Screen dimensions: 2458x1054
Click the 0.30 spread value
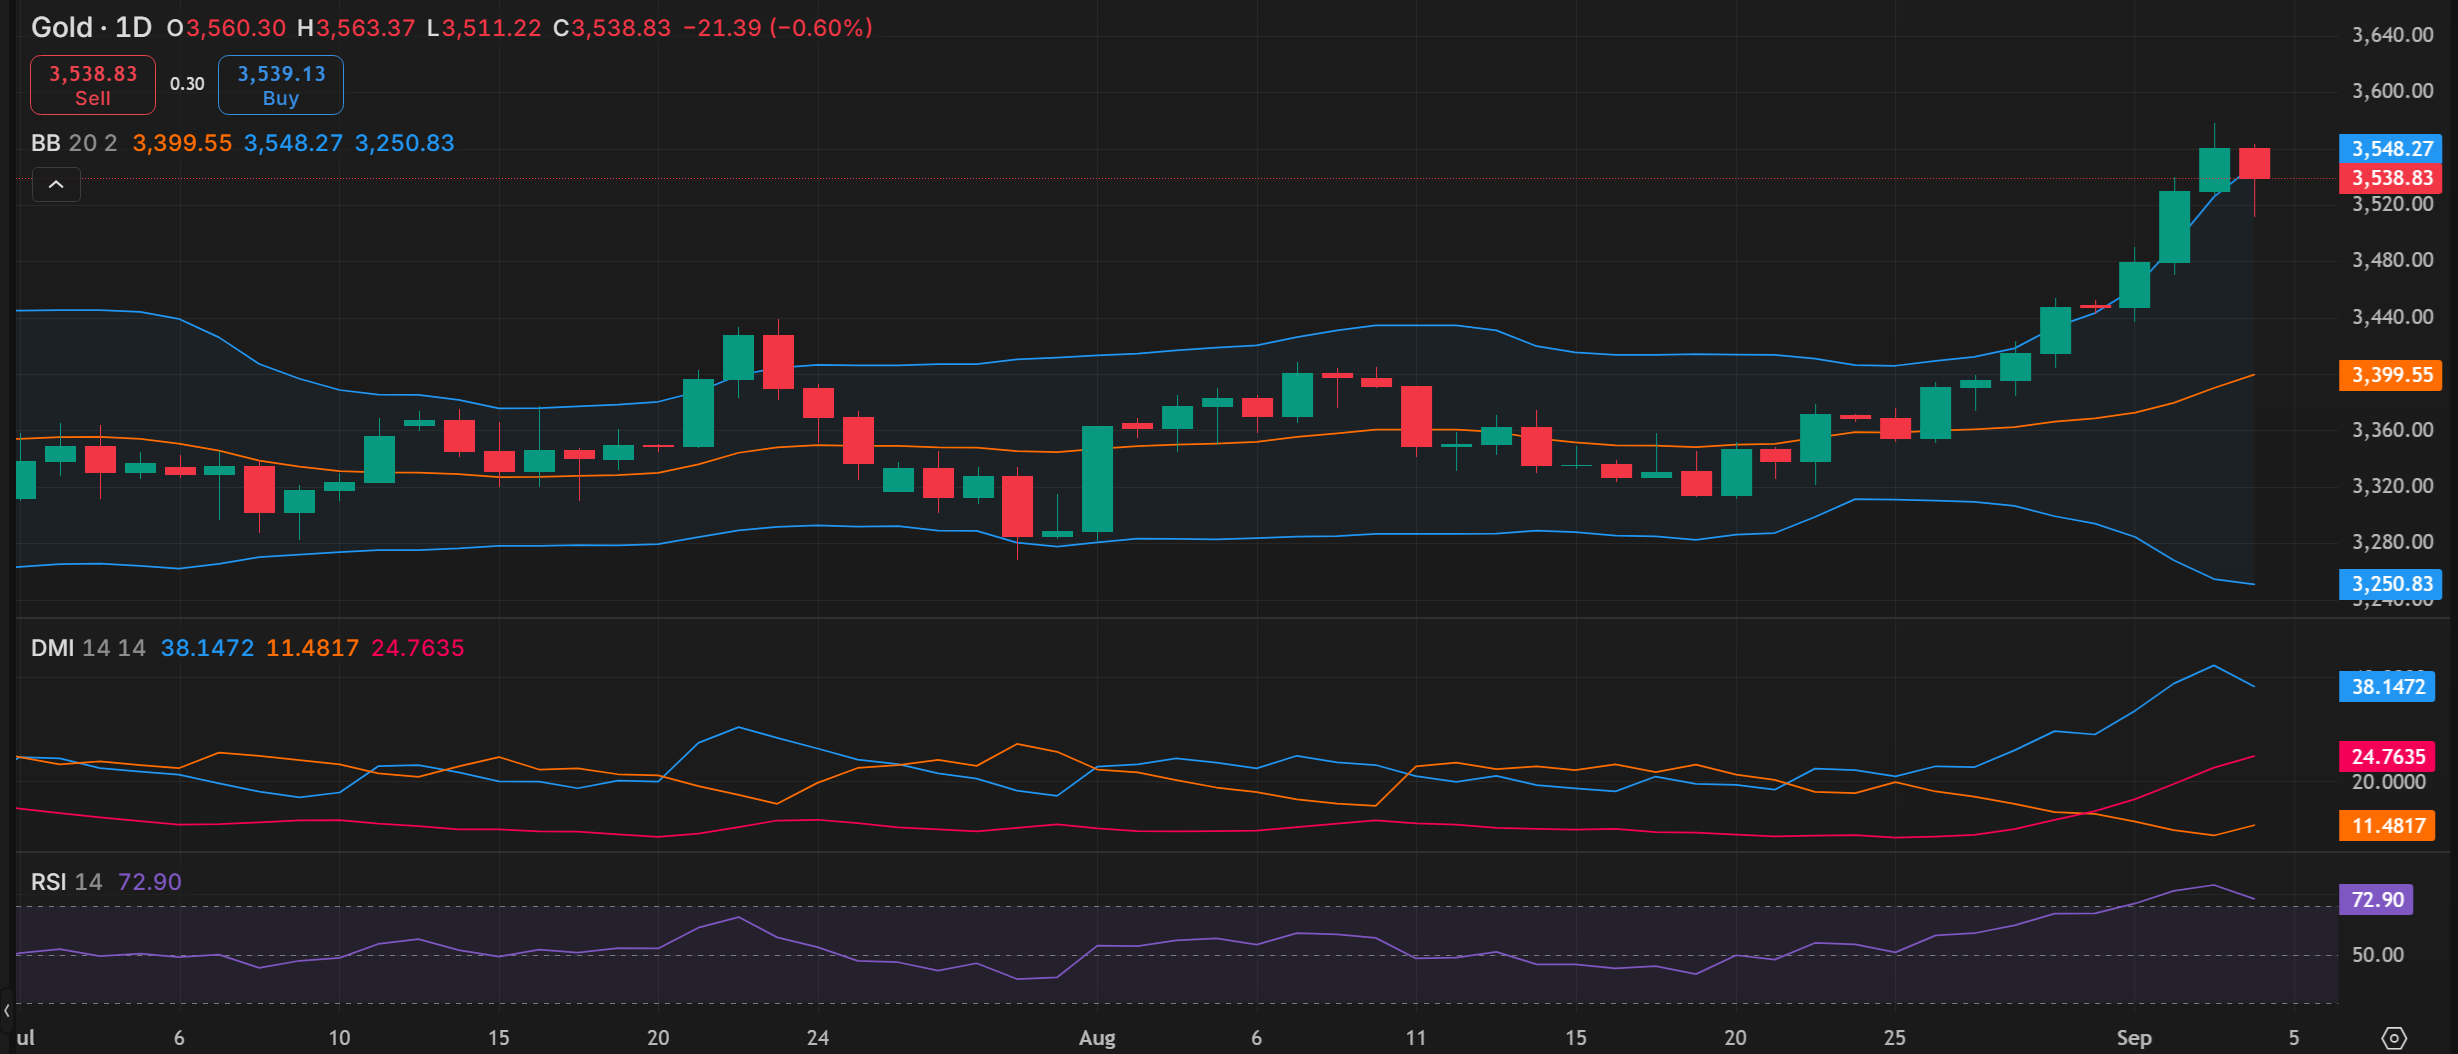187,84
